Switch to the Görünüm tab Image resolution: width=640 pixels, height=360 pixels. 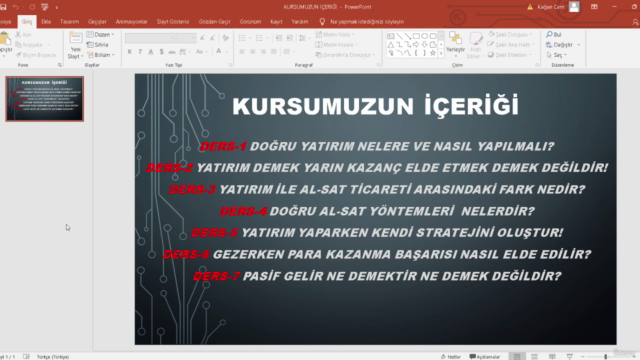[x=250, y=22]
